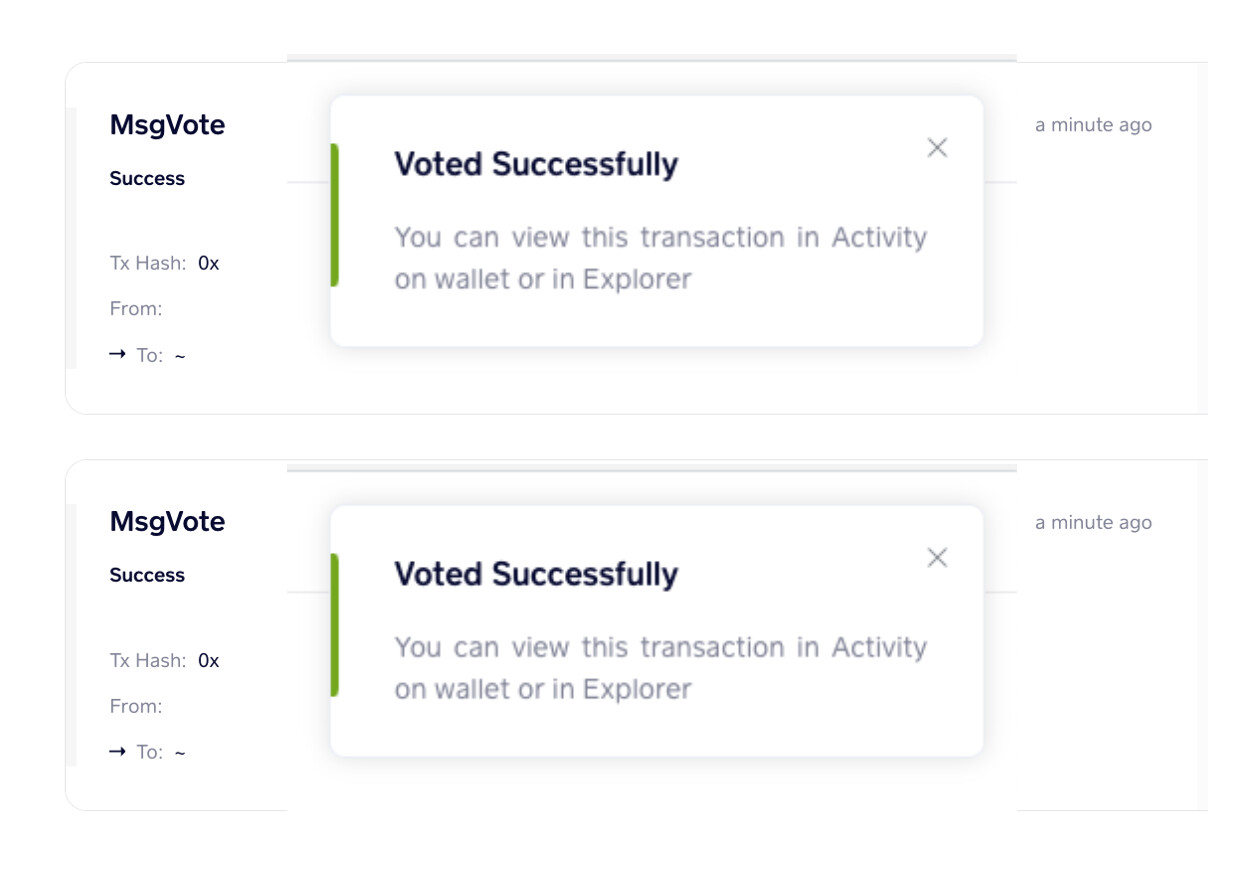Open the bottom MsgVote transaction title
1247x879 pixels.
point(167,522)
